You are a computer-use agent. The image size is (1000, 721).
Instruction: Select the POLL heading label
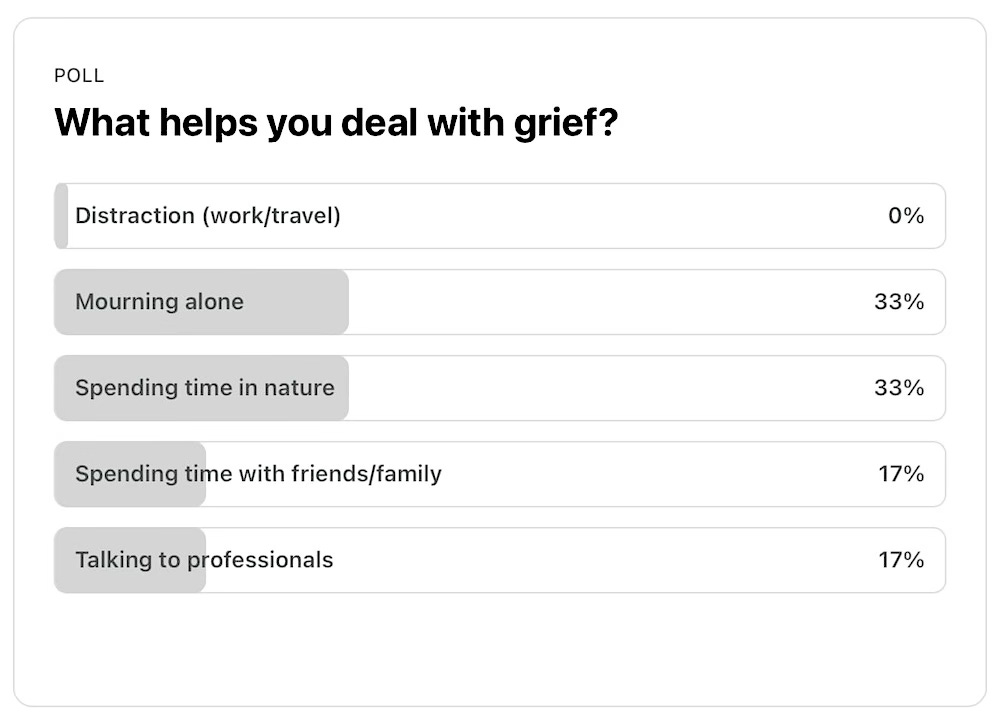coord(80,75)
